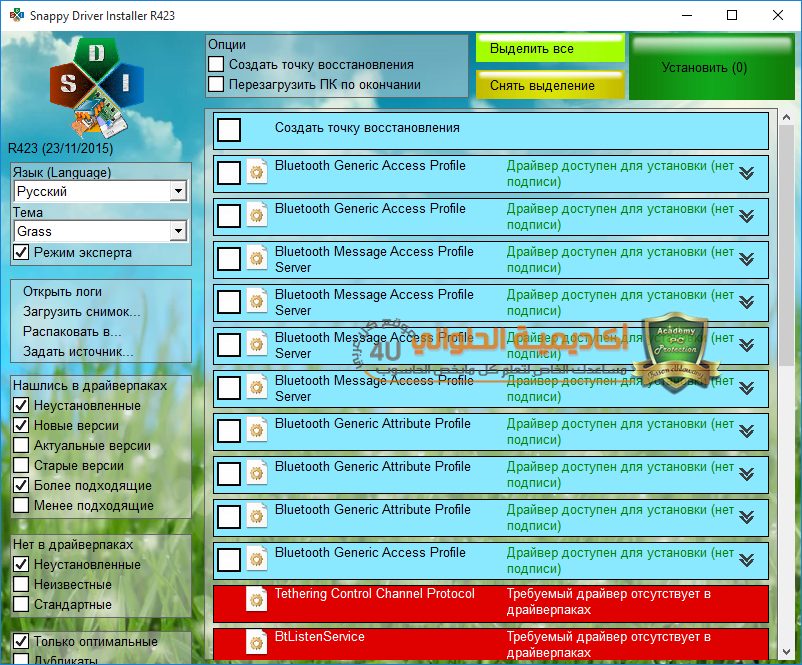Toggle the Режим эксперта checkbox
The height and width of the screenshot is (665, 802).
pyautogui.click(x=21, y=252)
